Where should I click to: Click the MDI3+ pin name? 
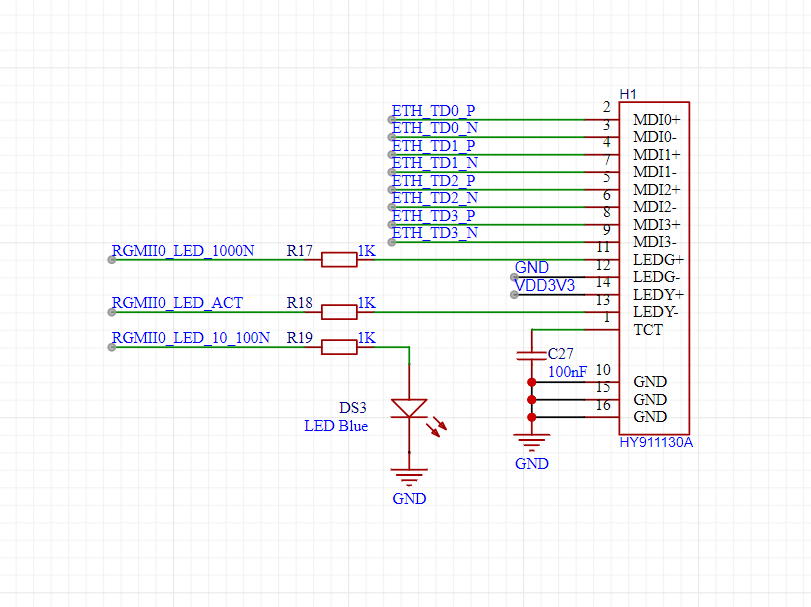click(x=657, y=225)
